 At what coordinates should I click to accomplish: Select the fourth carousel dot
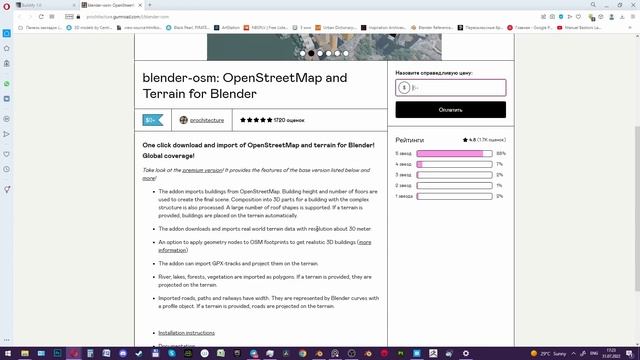pos(329,53)
